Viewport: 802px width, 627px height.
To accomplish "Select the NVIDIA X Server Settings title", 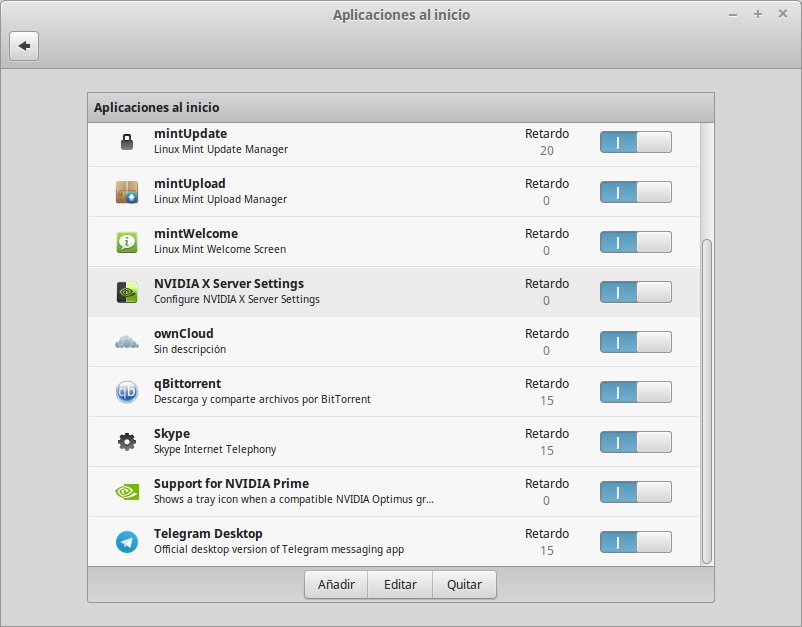I will (x=229, y=284).
